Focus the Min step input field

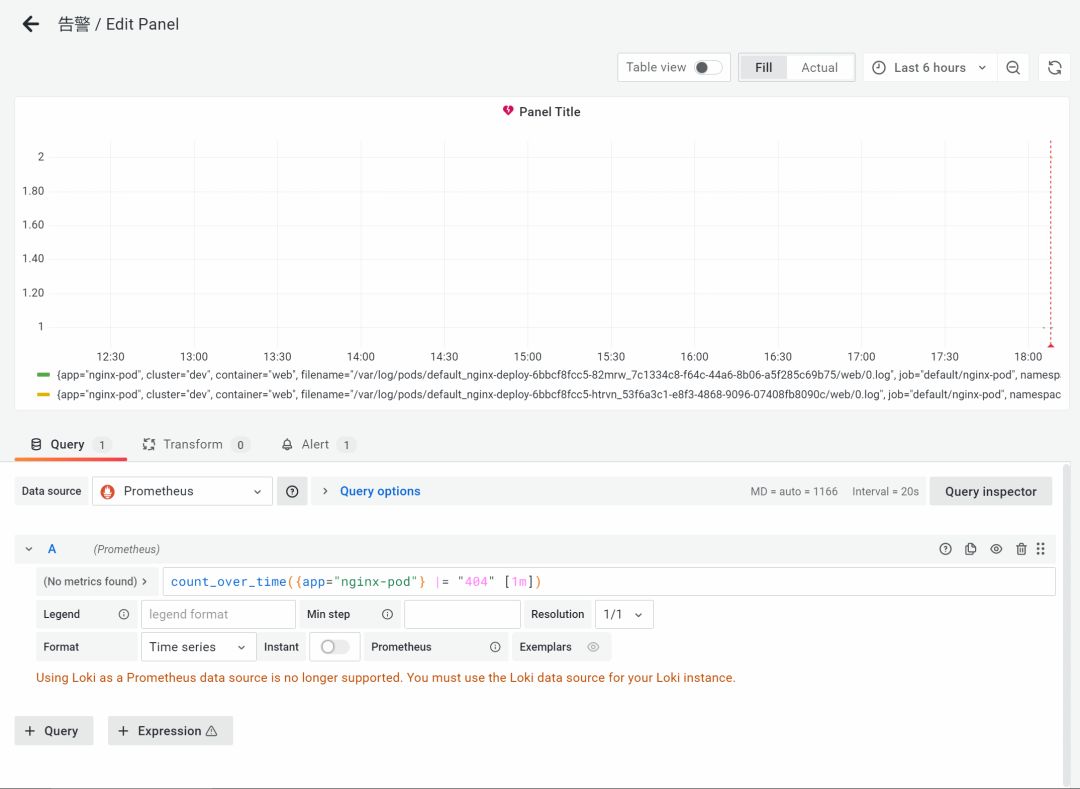point(462,614)
